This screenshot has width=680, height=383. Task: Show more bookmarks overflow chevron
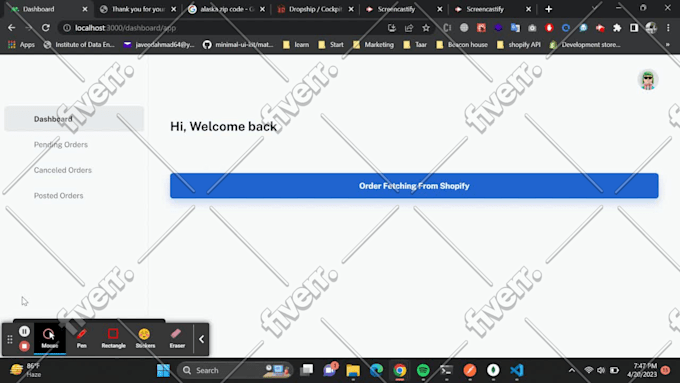tap(668, 45)
